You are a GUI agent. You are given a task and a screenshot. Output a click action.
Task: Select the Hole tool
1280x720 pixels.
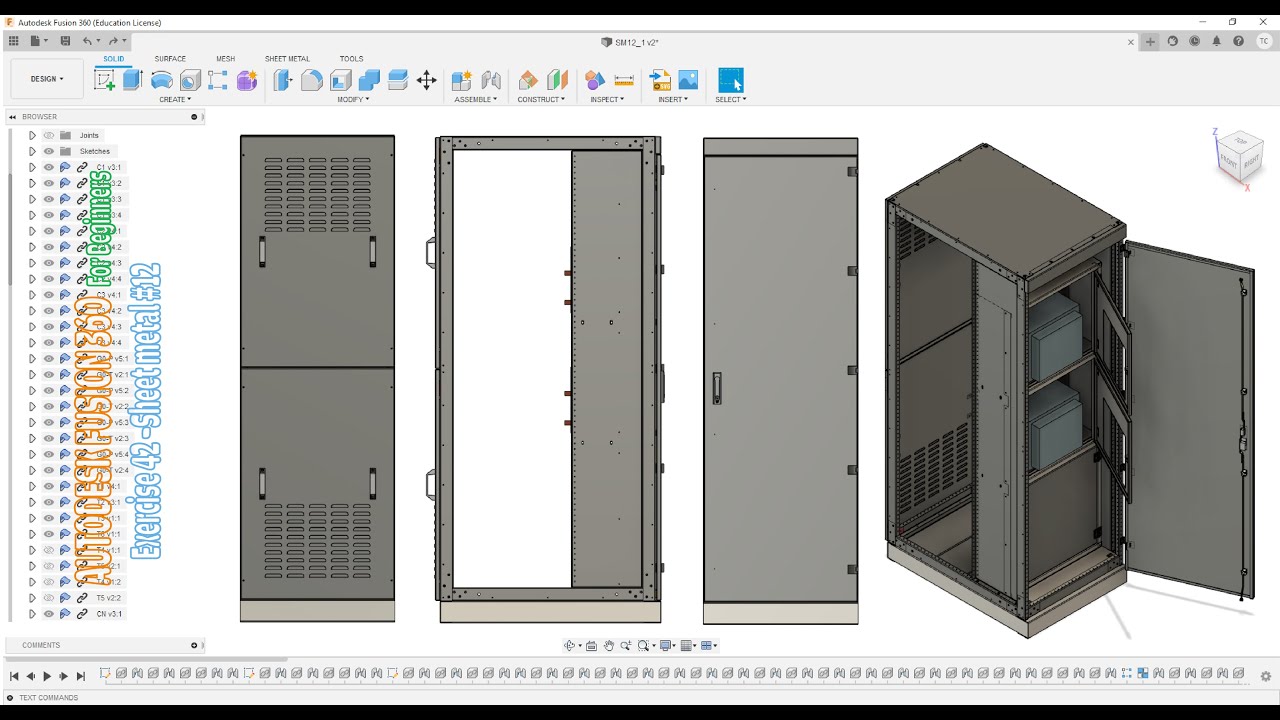coord(190,80)
